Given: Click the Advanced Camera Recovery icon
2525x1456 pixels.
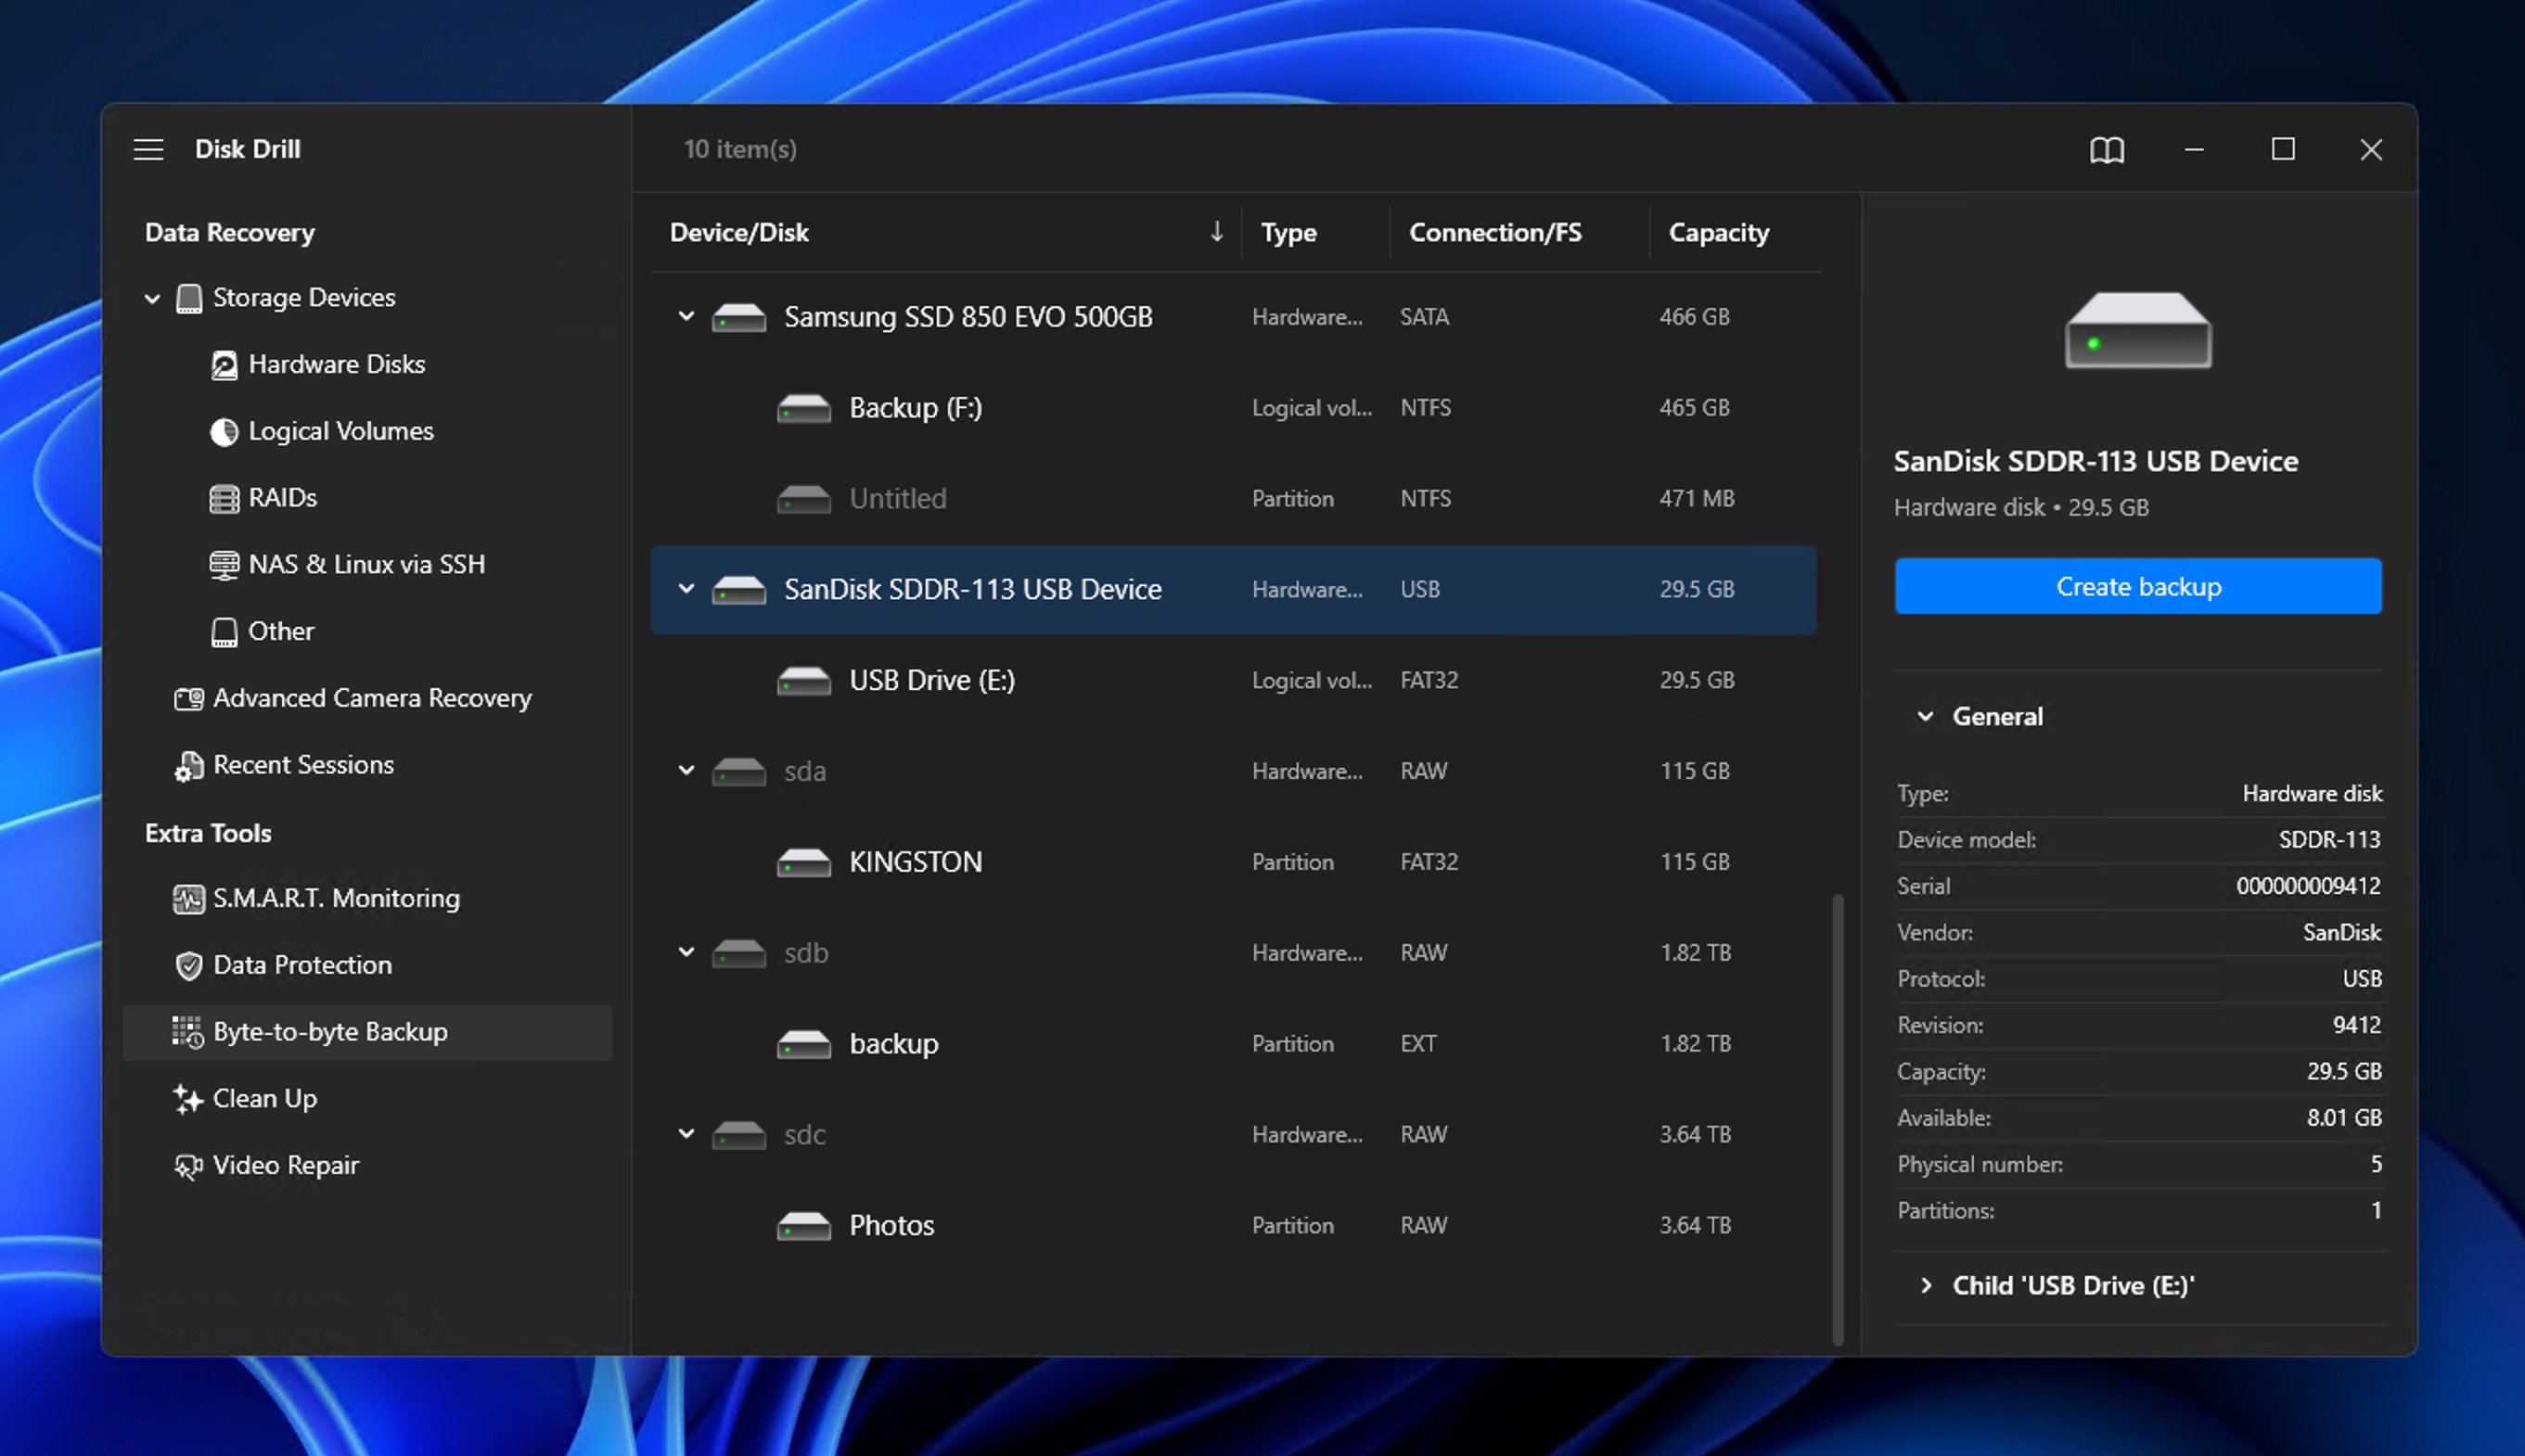Looking at the screenshot, I should pyautogui.click(x=189, y=698).
